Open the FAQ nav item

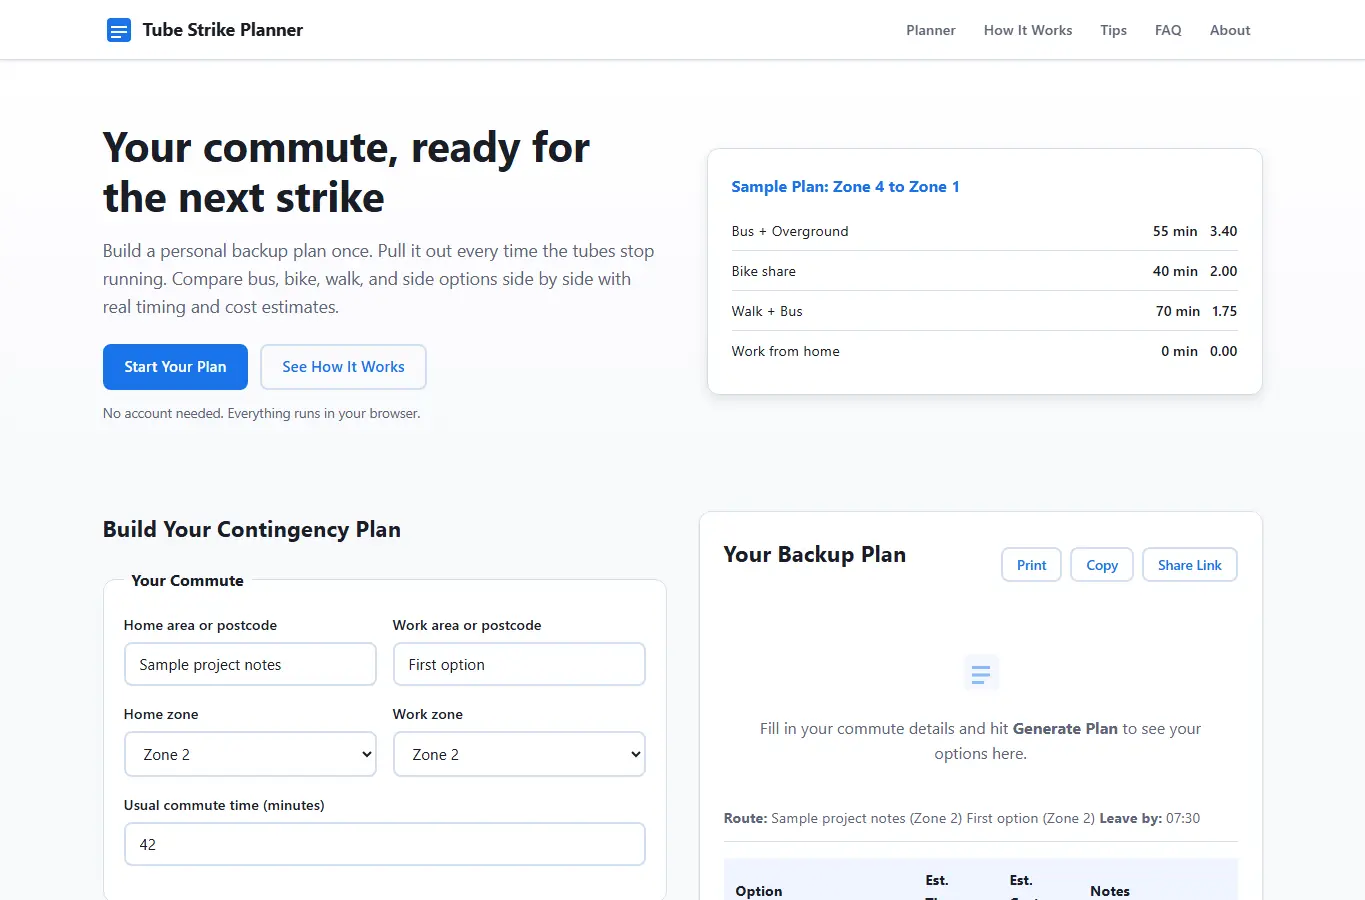pyautogui.click(x=1168, y=30)
